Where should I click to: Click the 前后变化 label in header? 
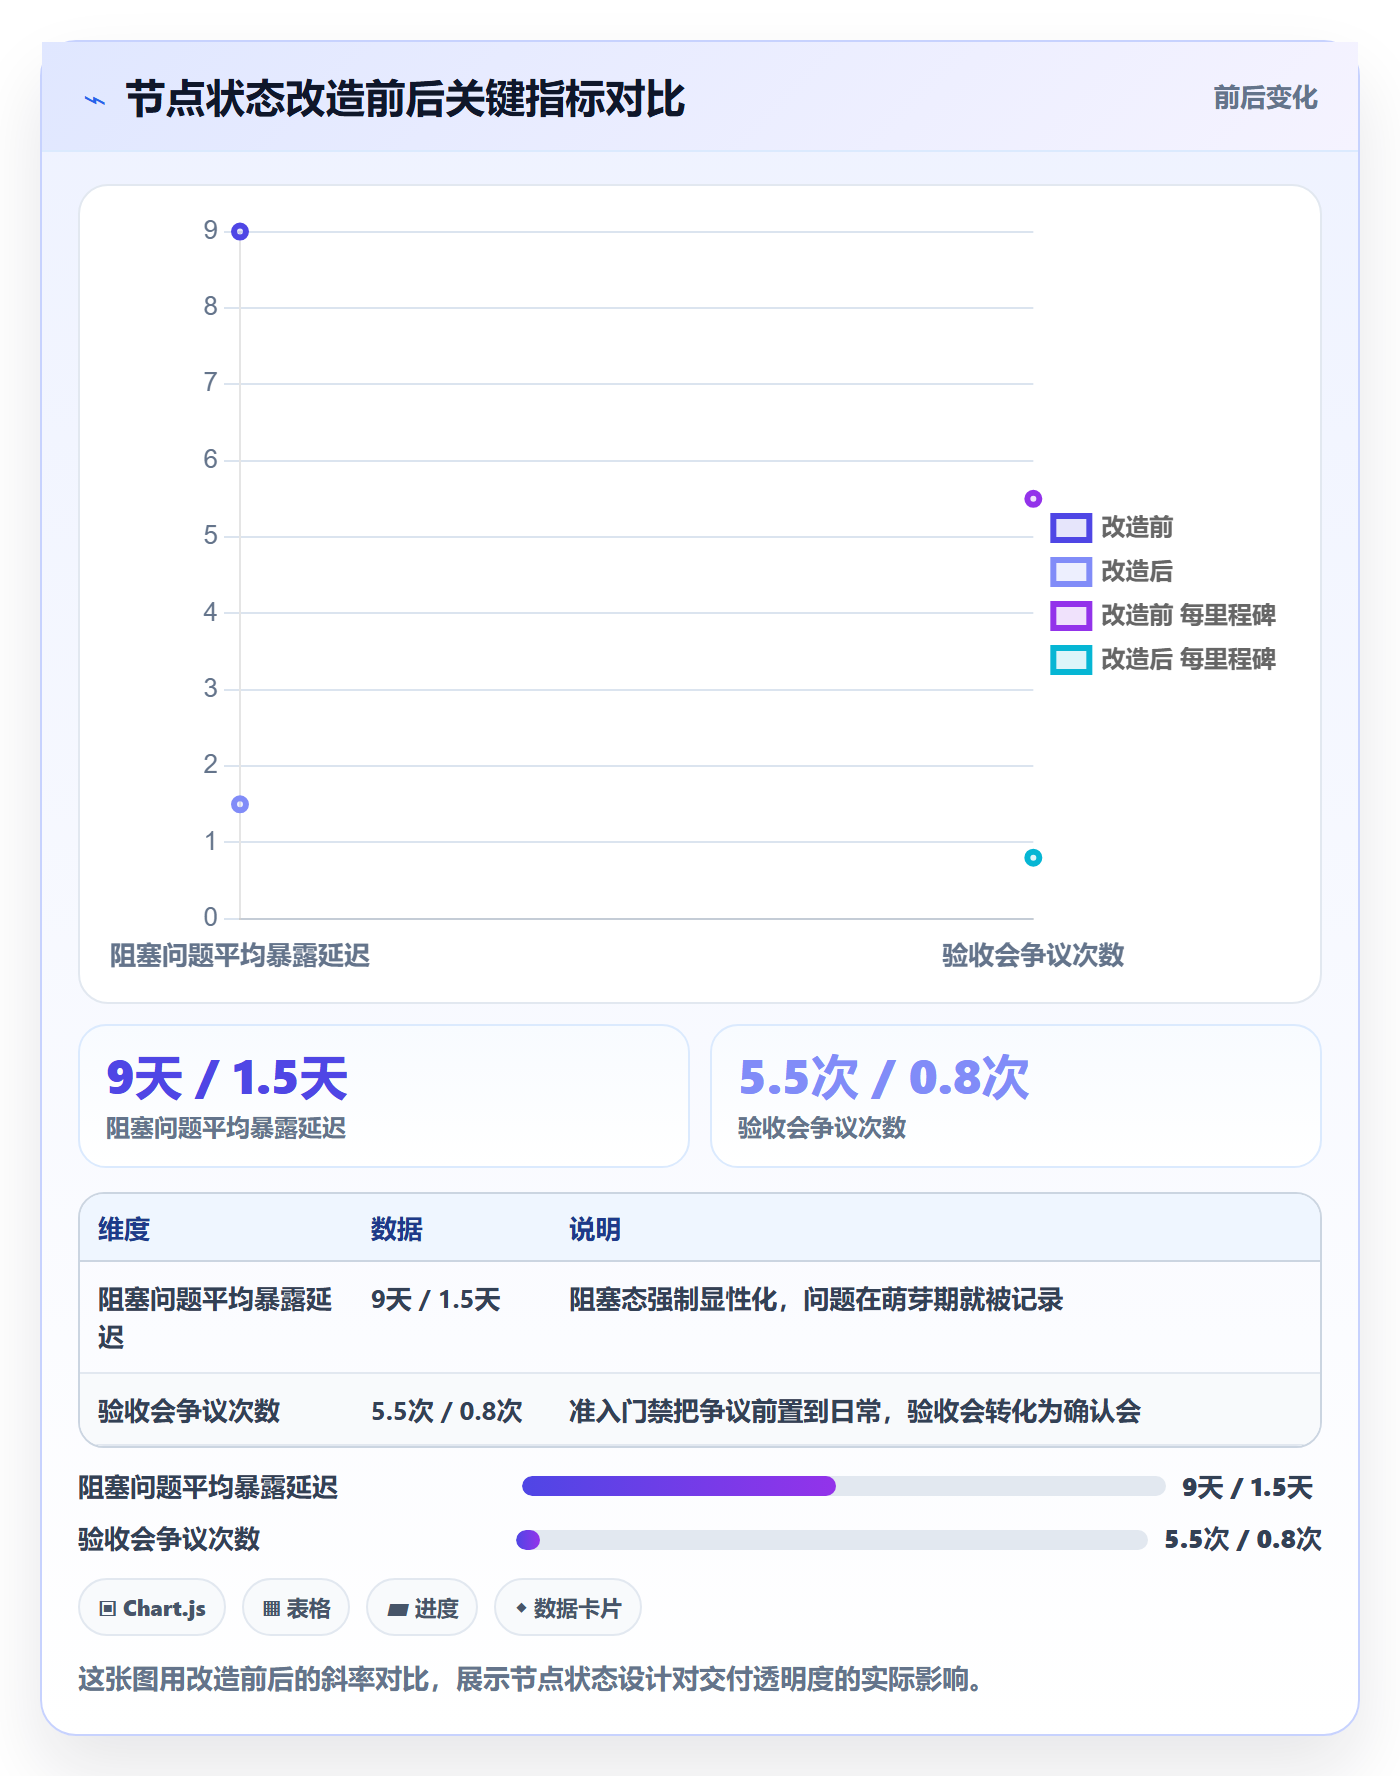[x=1265, y=98]
